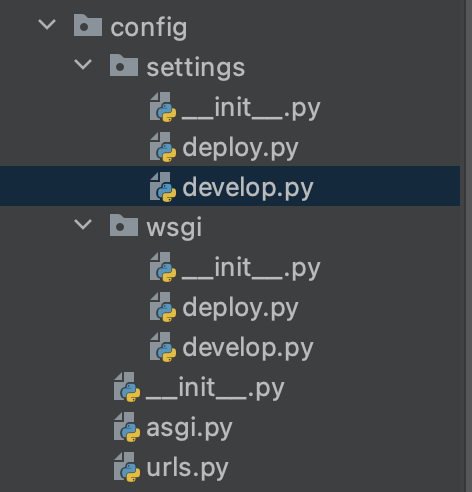
Task: Click the config folder icon
Action: click(88, 25)
